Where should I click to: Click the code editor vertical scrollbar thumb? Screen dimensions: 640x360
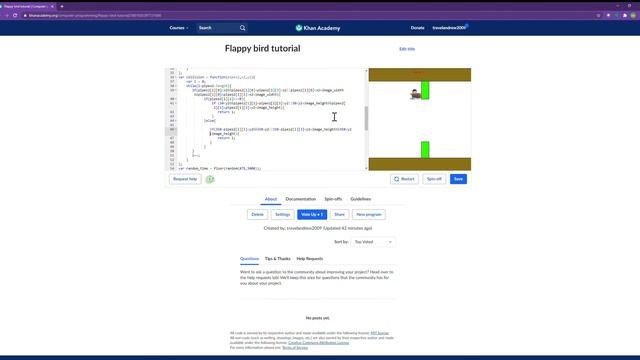click(x=366, y=118)
